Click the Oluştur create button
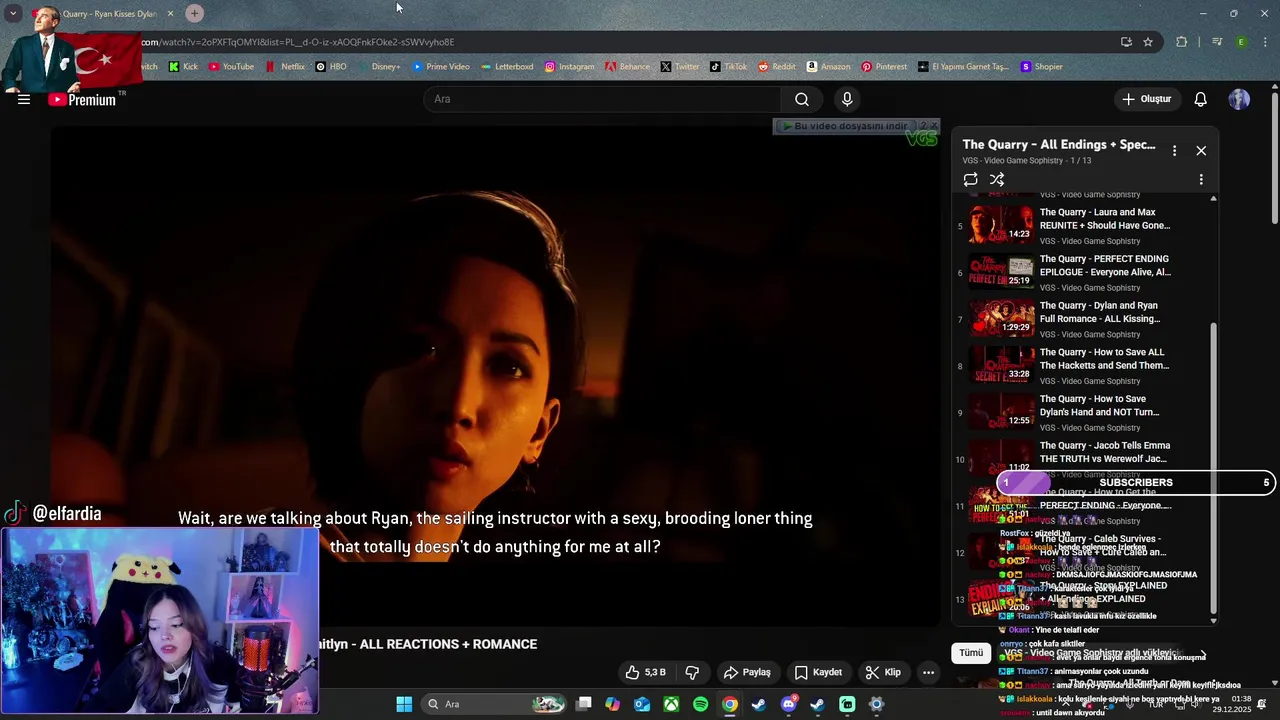Viewport: 1280px width, 720px height. (1146, 99)
